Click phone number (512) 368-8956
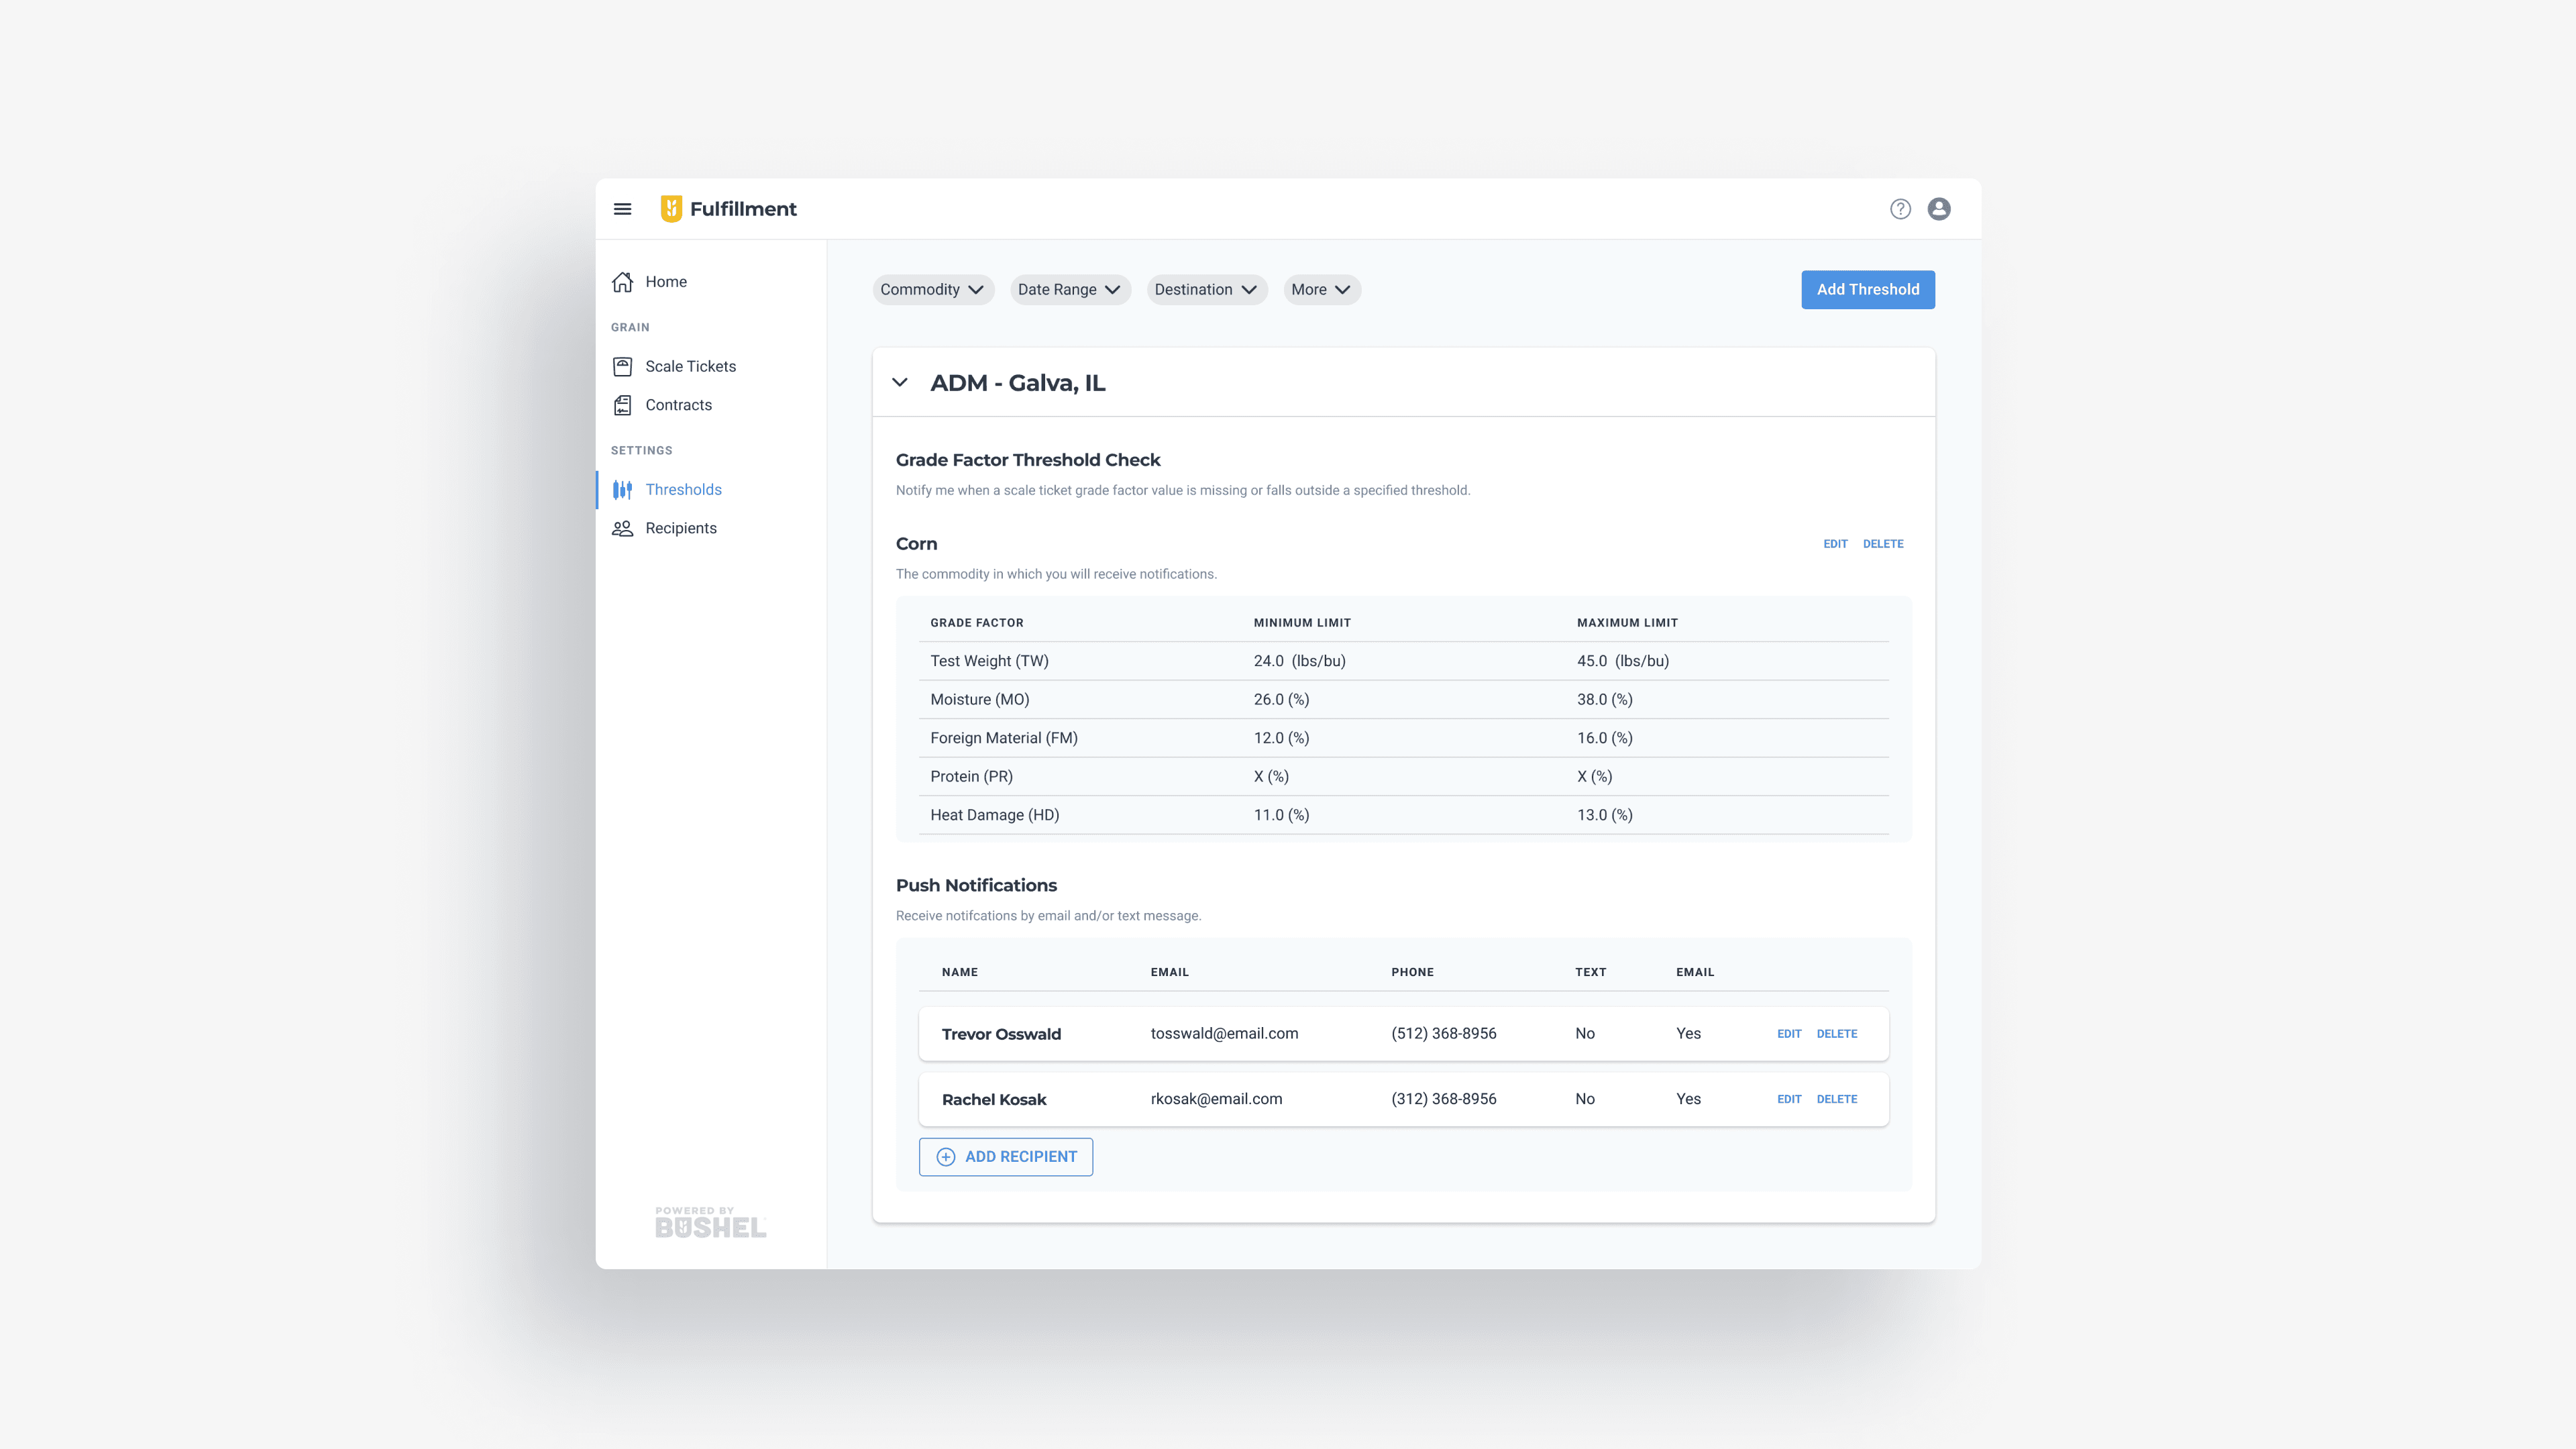The width and height of the screenshot is (2576, 1449). click(x=1444, y=1034)
